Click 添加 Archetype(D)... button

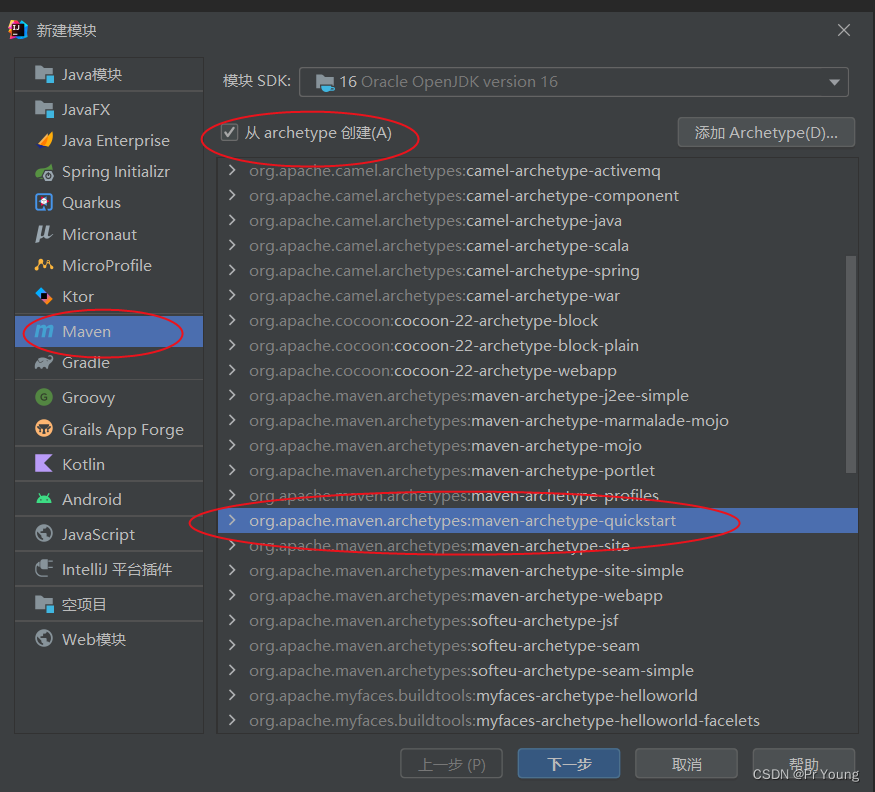click(766, 132)
